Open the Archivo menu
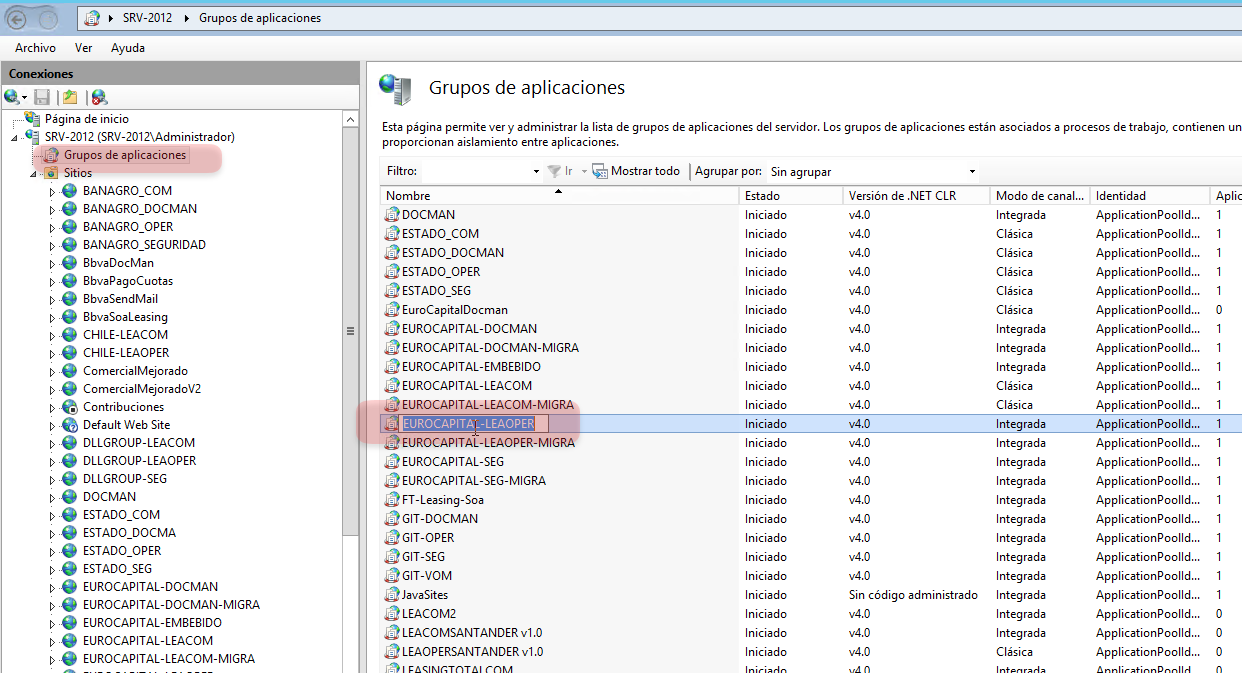Viewport: 1242px width, 673px height. click(34, 47)
